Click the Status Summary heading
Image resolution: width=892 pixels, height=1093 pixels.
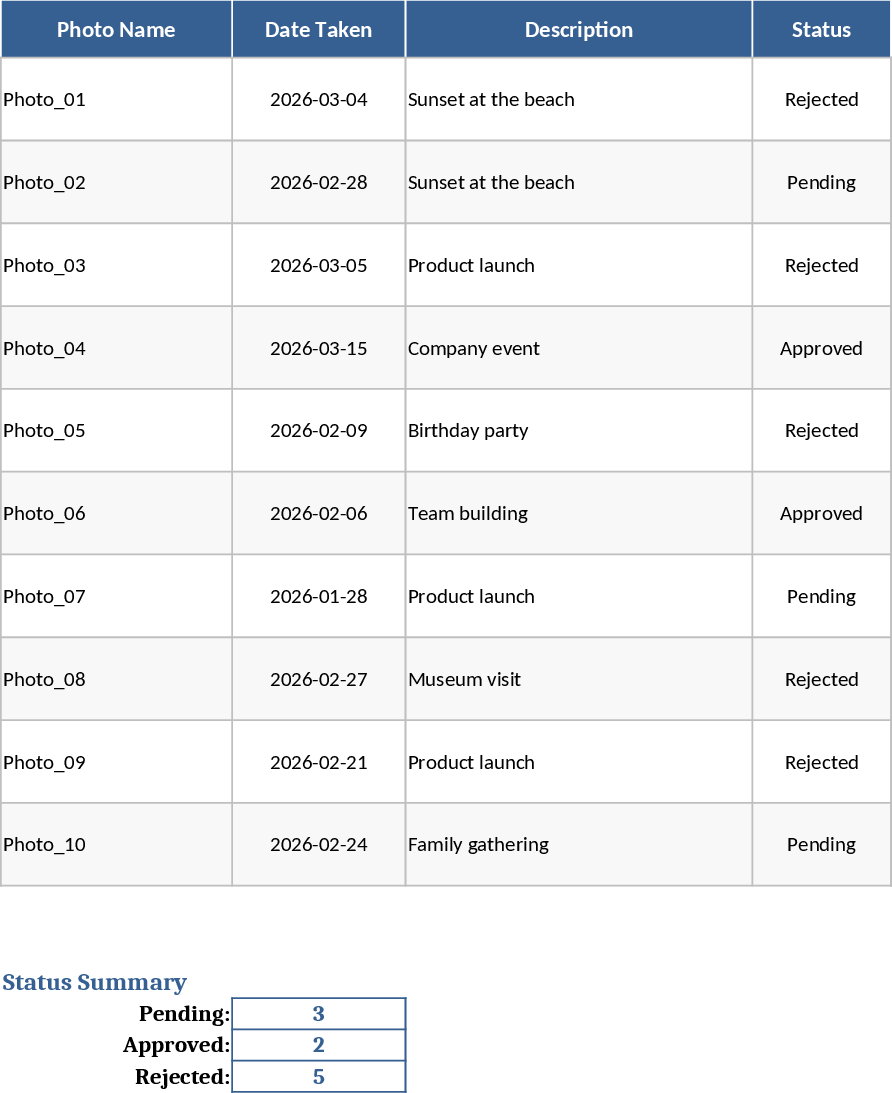[x=94, y=982]
